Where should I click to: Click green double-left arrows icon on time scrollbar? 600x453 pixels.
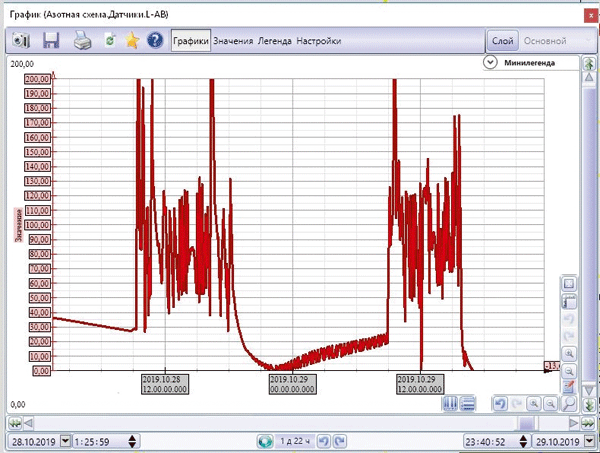15,423
